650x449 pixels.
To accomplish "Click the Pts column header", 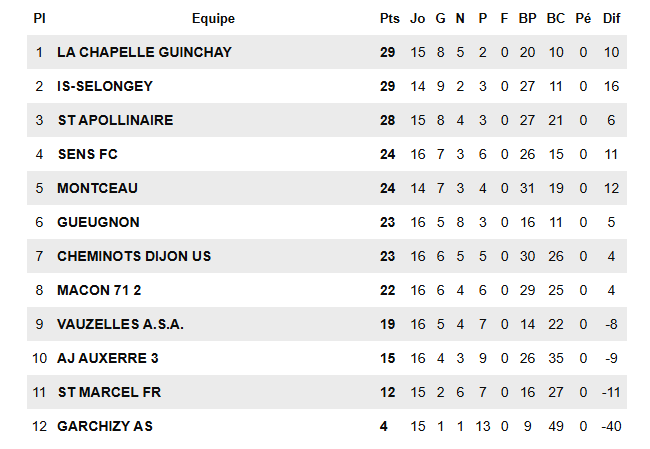I will (x=389, y=18).
